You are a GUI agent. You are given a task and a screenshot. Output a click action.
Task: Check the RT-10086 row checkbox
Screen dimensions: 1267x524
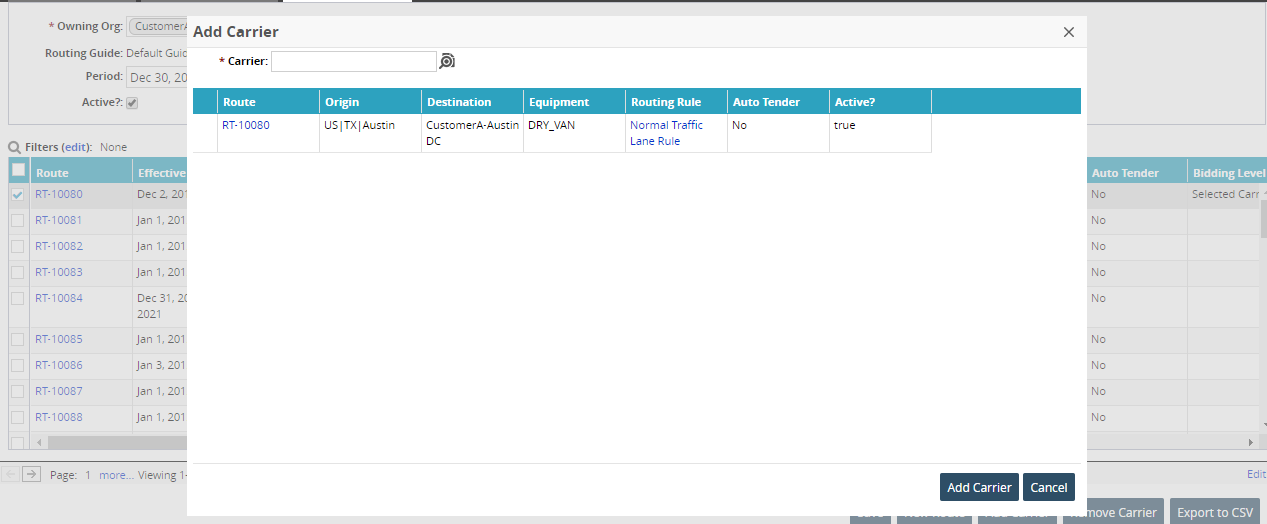point(17,366)
